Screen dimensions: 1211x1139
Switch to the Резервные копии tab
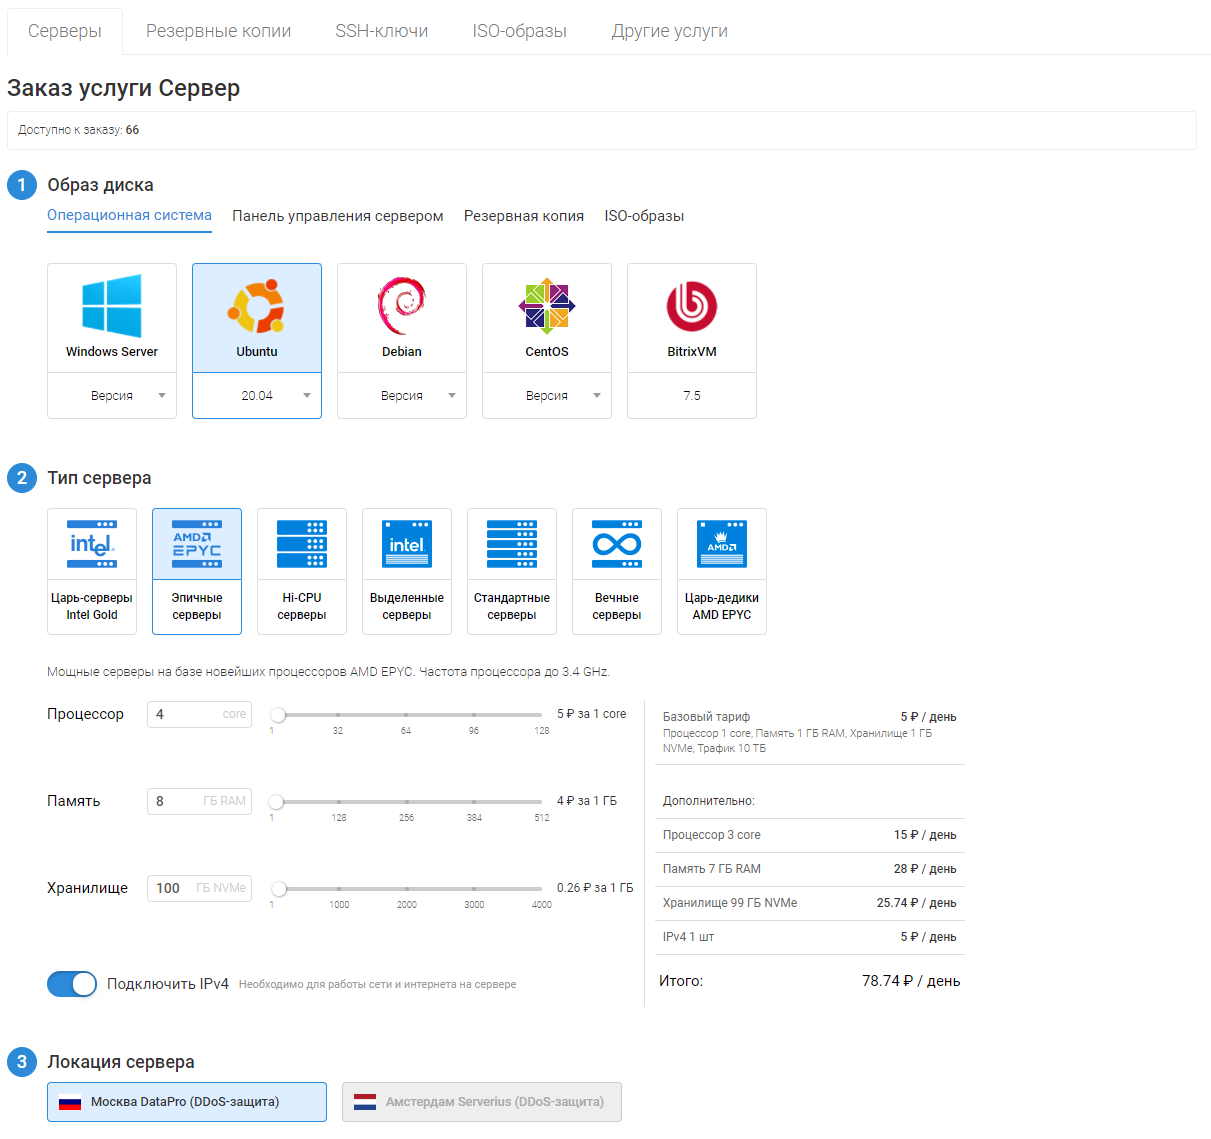[218, 31]
